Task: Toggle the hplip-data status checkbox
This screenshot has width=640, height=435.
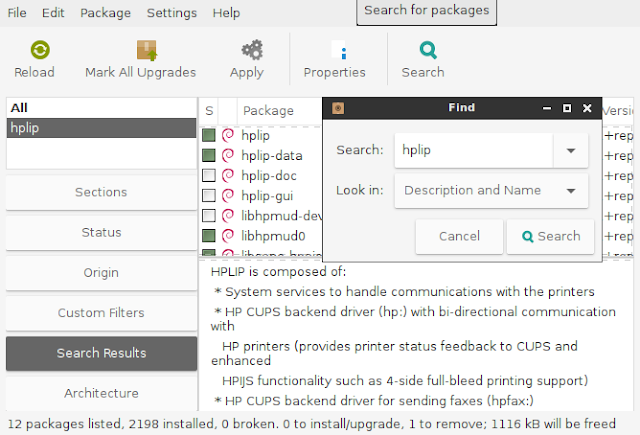Action: [209, 155]
